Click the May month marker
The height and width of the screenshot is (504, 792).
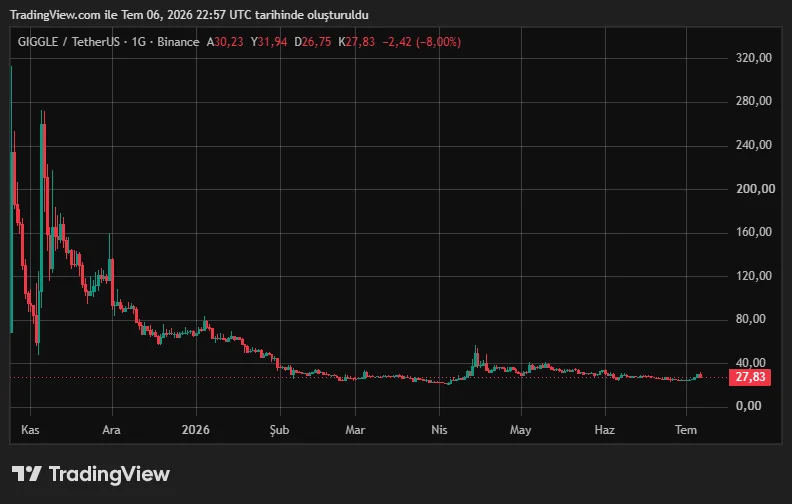(520, 430)
